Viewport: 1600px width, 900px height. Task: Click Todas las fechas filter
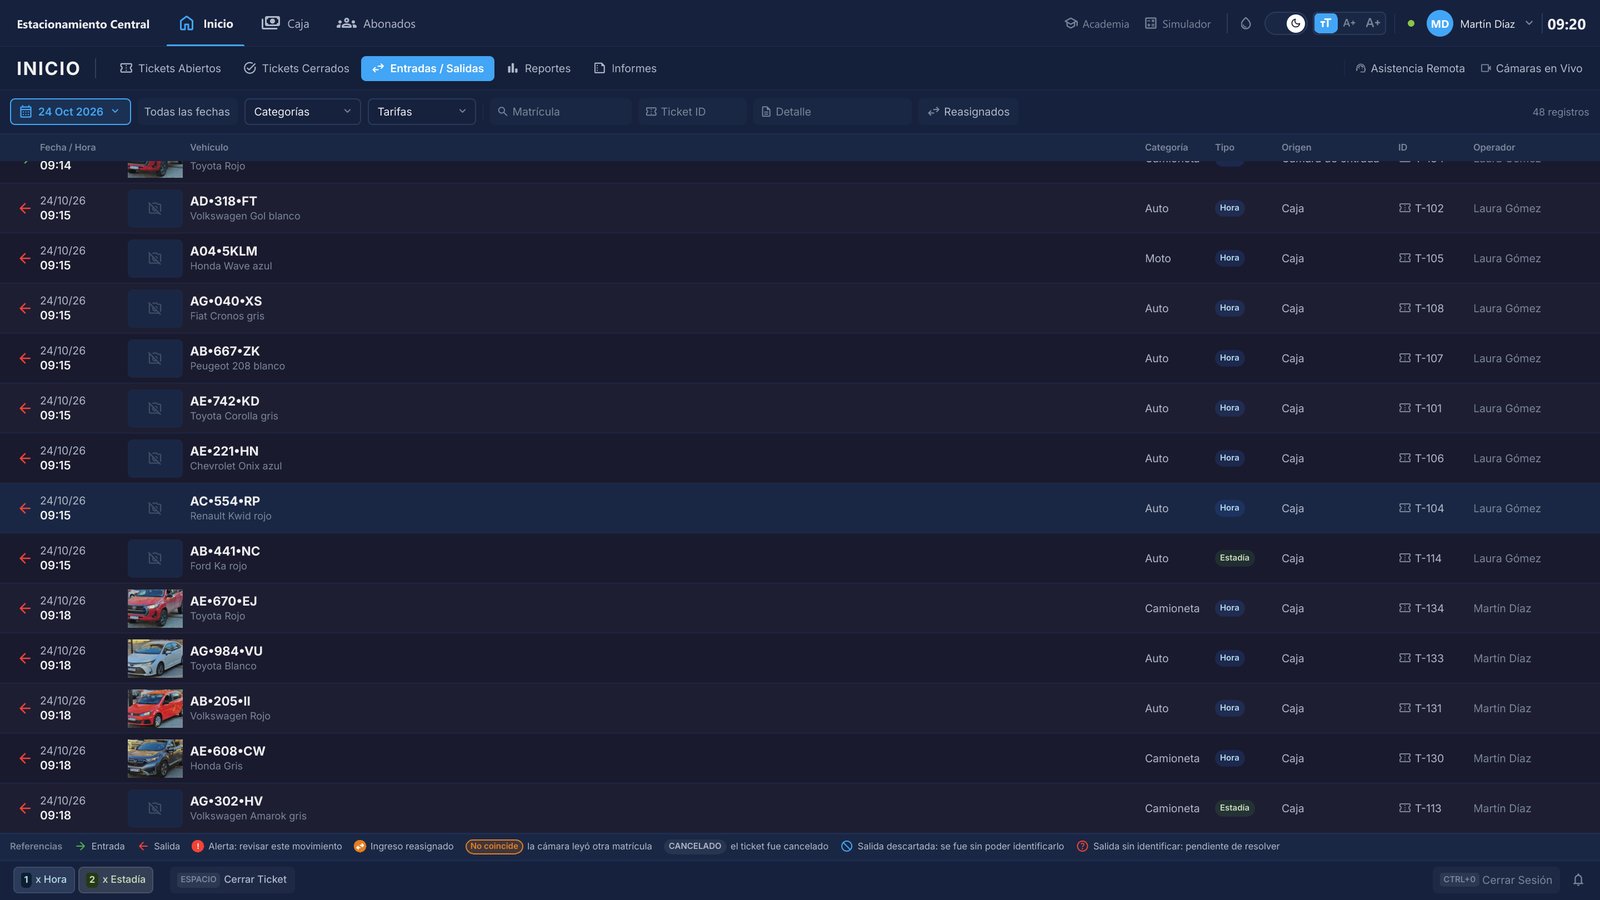187,112
